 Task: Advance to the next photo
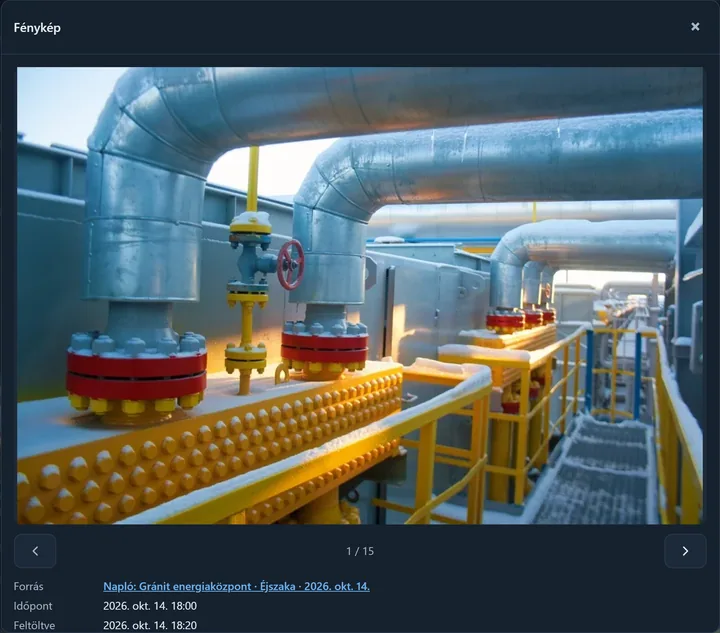[x=685, y=550]
